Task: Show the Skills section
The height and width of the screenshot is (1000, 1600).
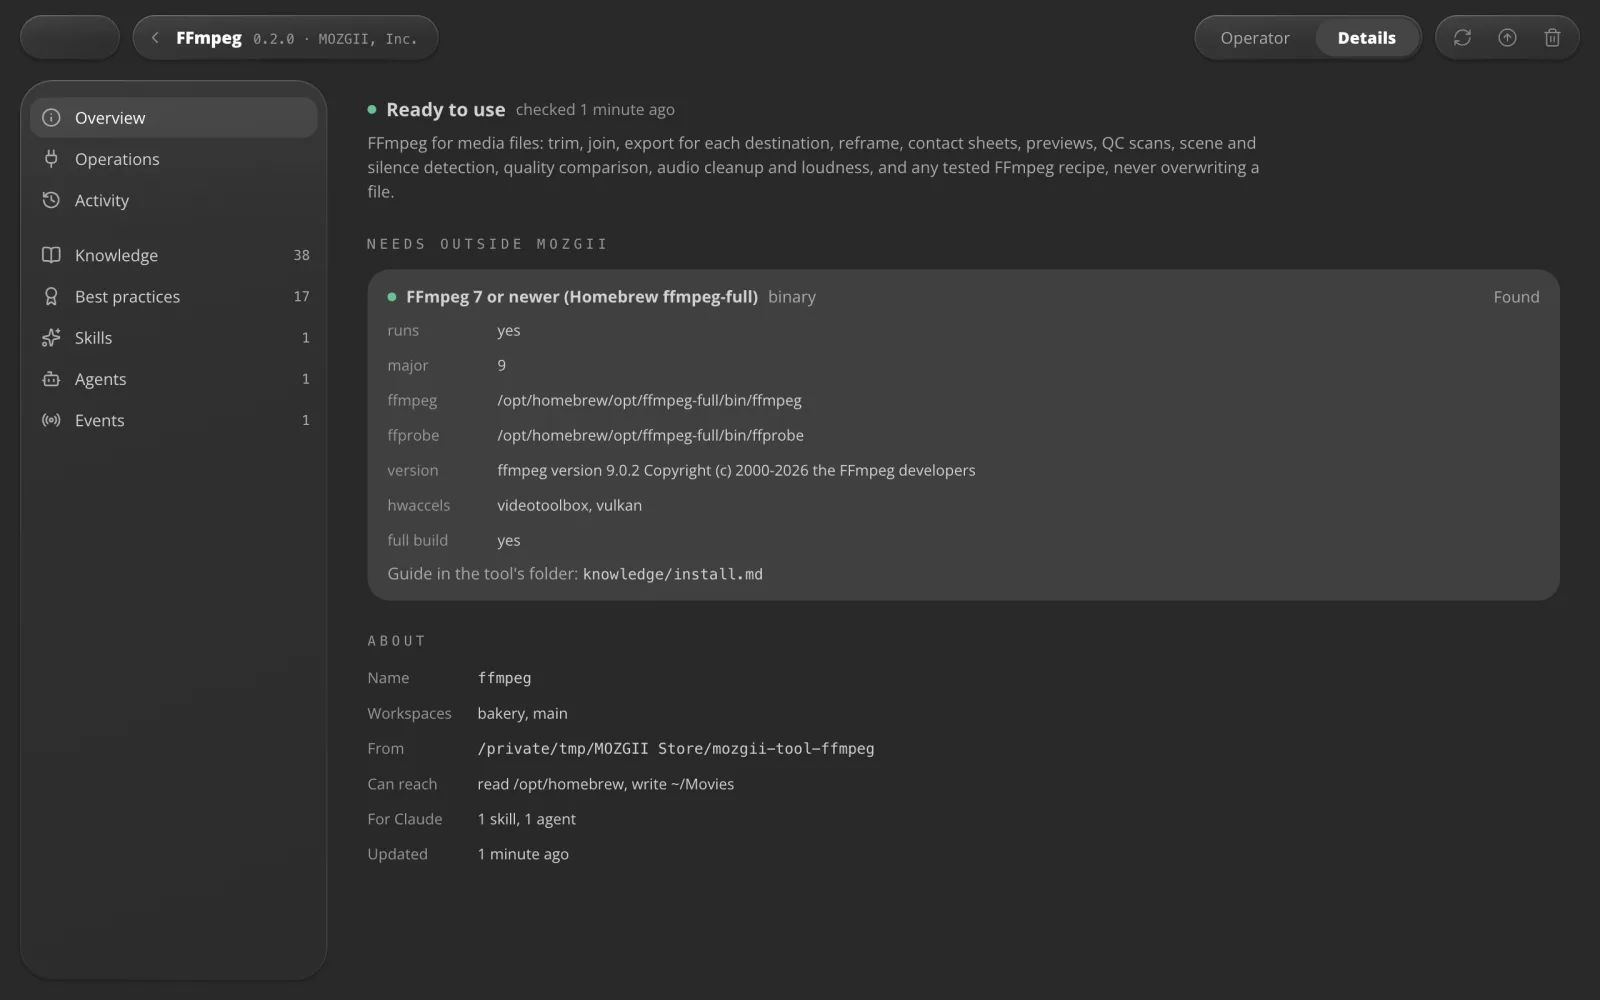Action: point(174,338)
